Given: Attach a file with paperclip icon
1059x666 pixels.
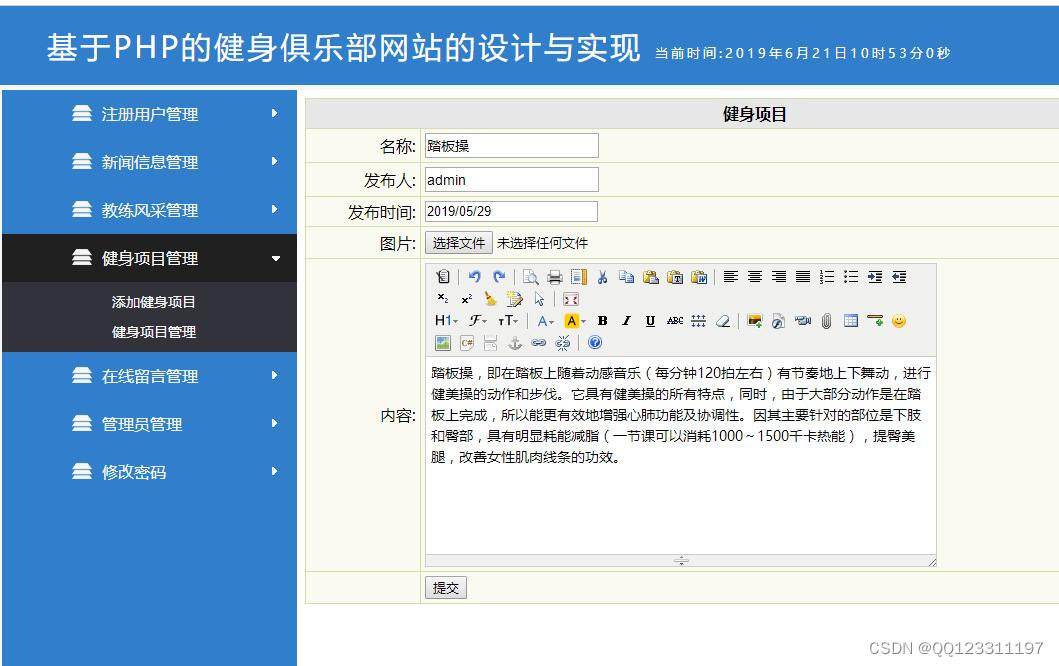Looking at the screenshot, I should (x=827, y=321).
